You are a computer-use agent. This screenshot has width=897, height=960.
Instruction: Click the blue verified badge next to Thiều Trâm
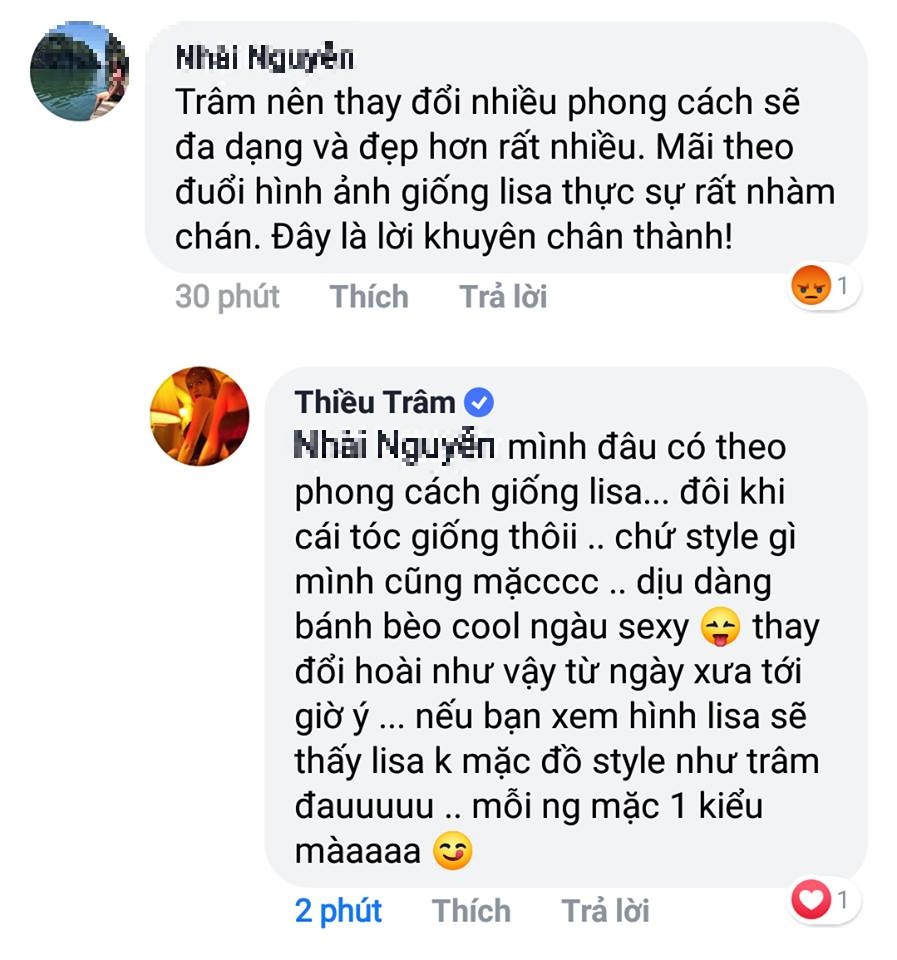[477, 402]
